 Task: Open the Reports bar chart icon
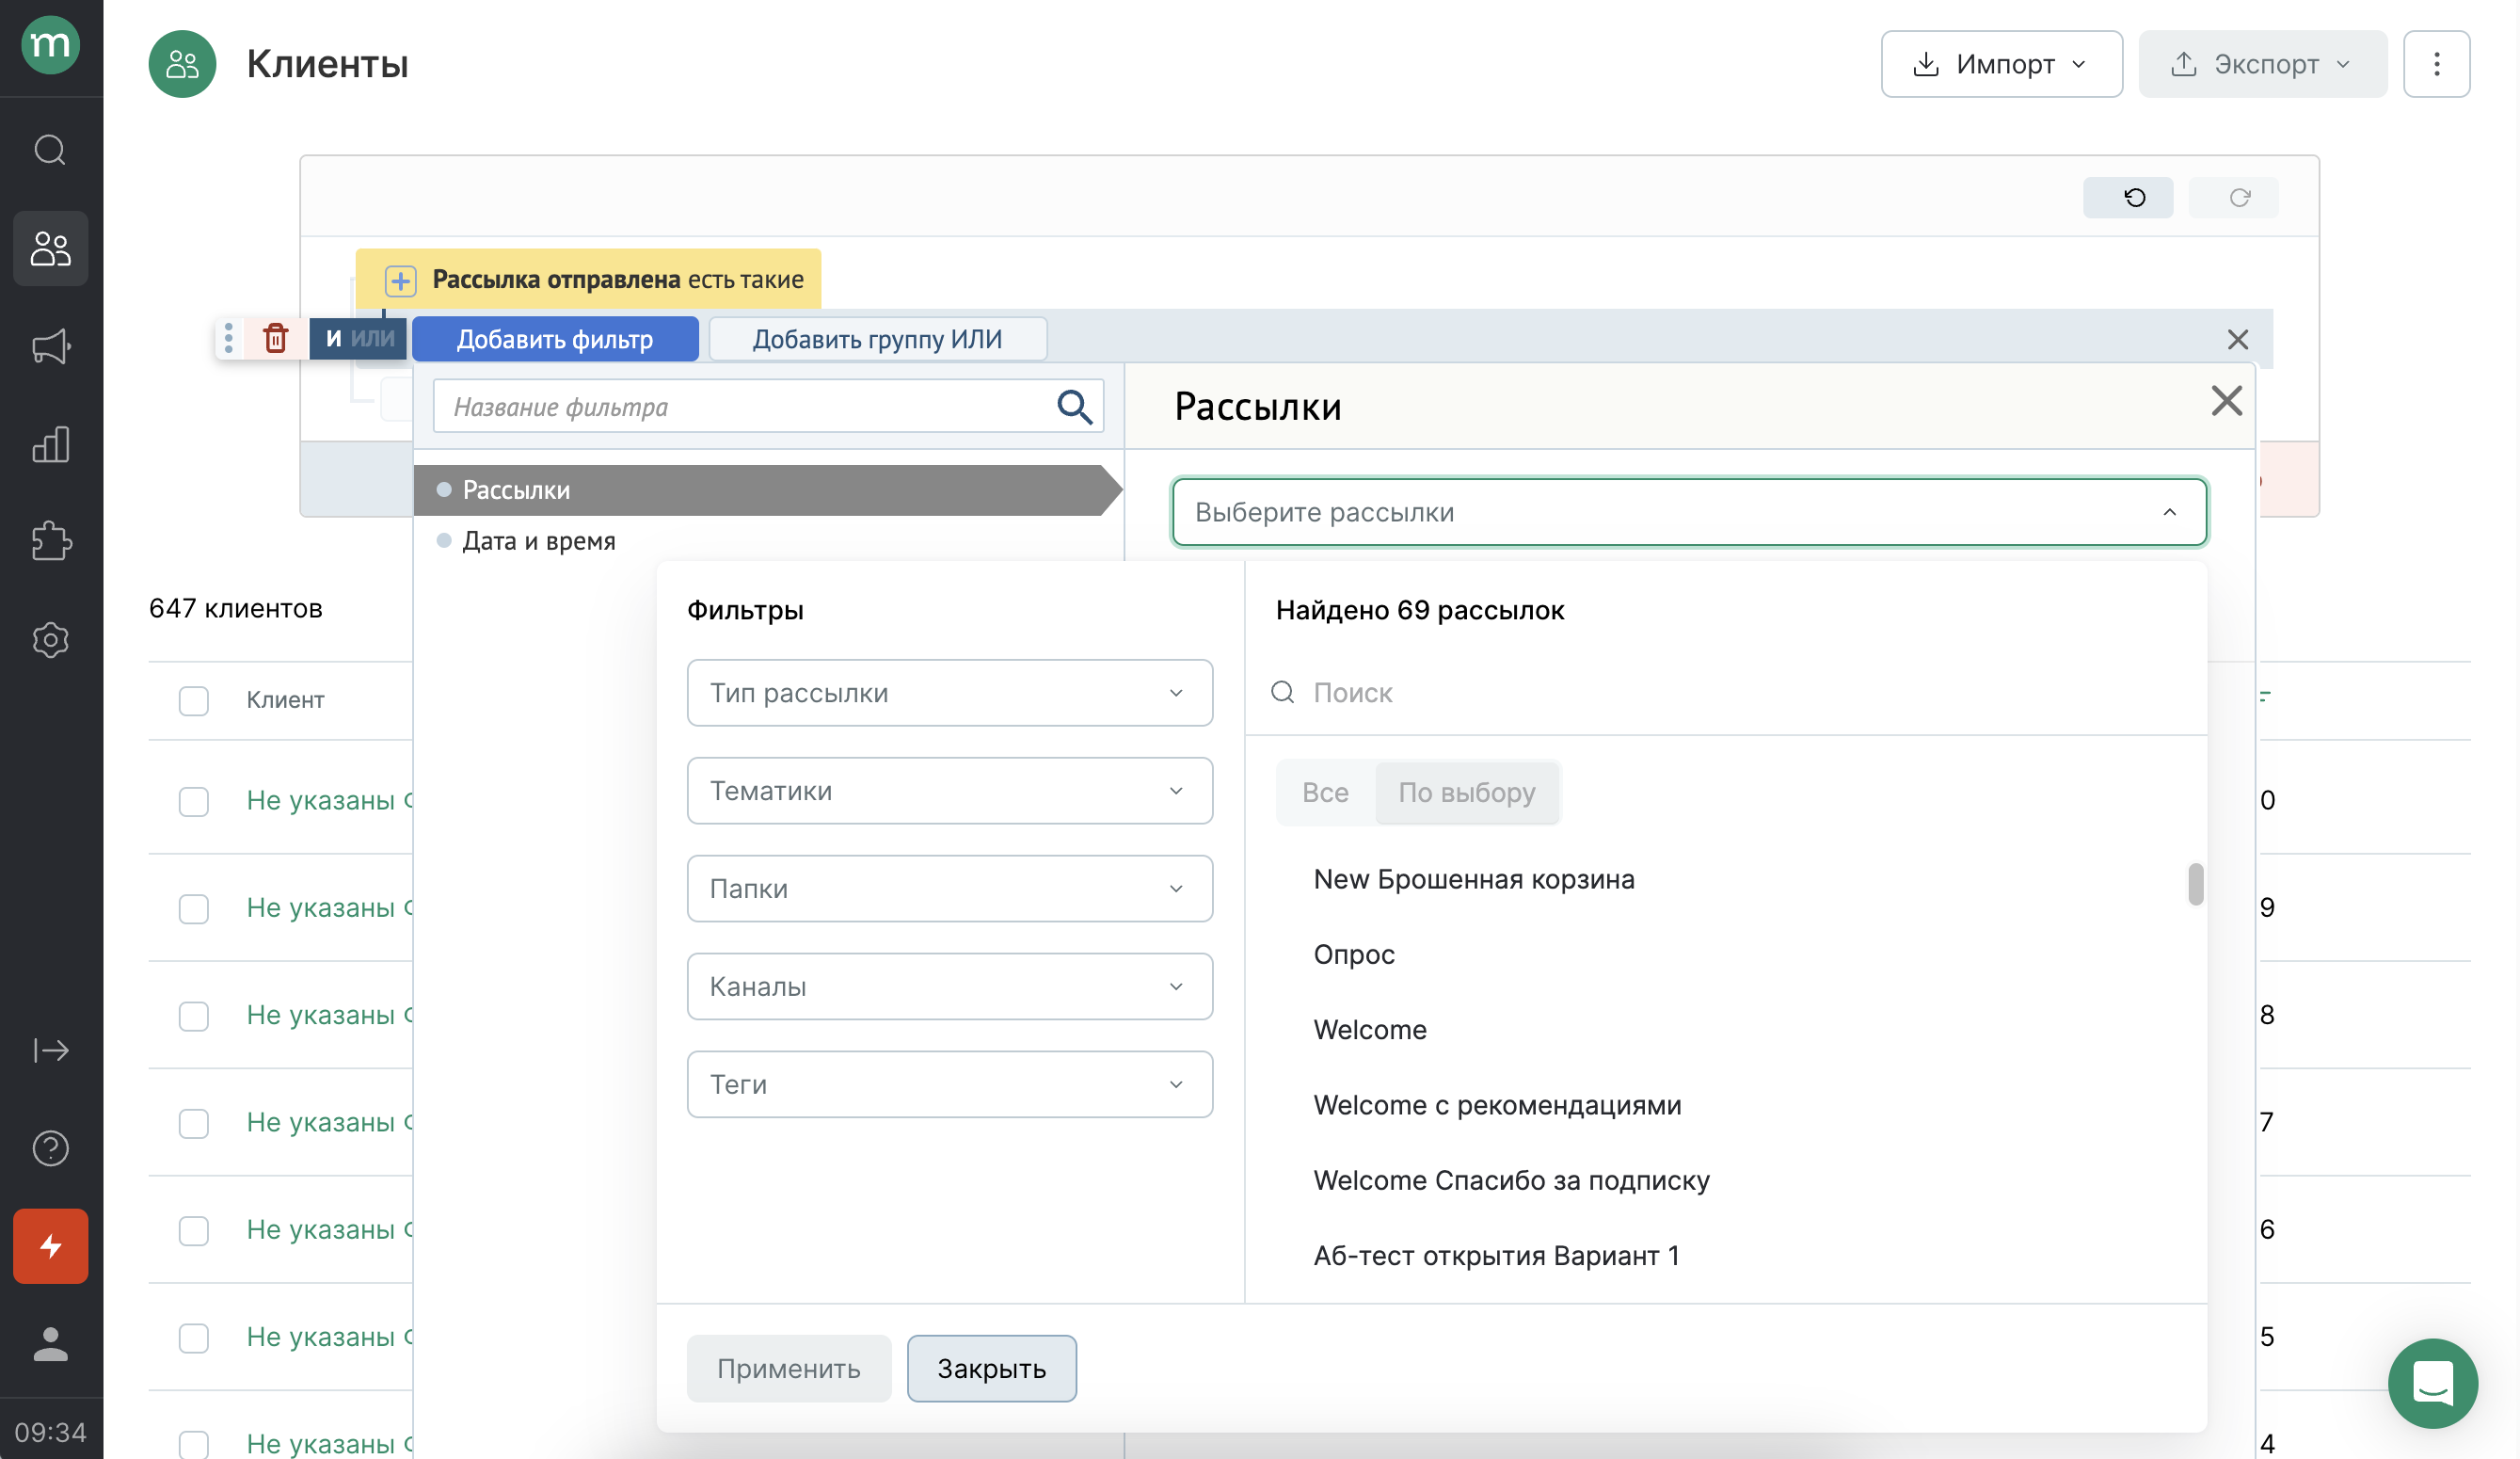point(50,444)
